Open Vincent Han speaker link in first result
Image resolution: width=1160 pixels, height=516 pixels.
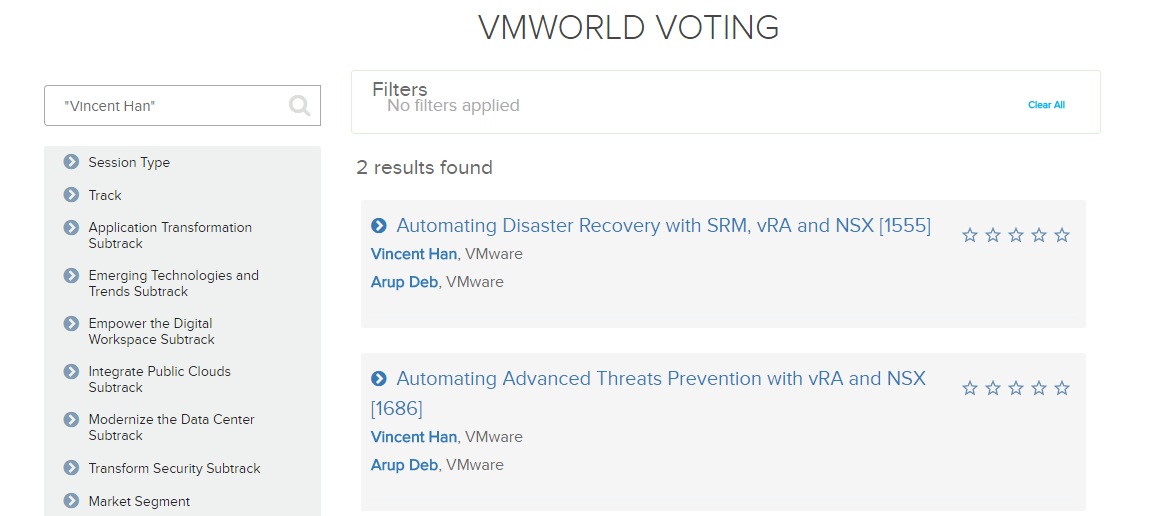(x=414, y=254)
